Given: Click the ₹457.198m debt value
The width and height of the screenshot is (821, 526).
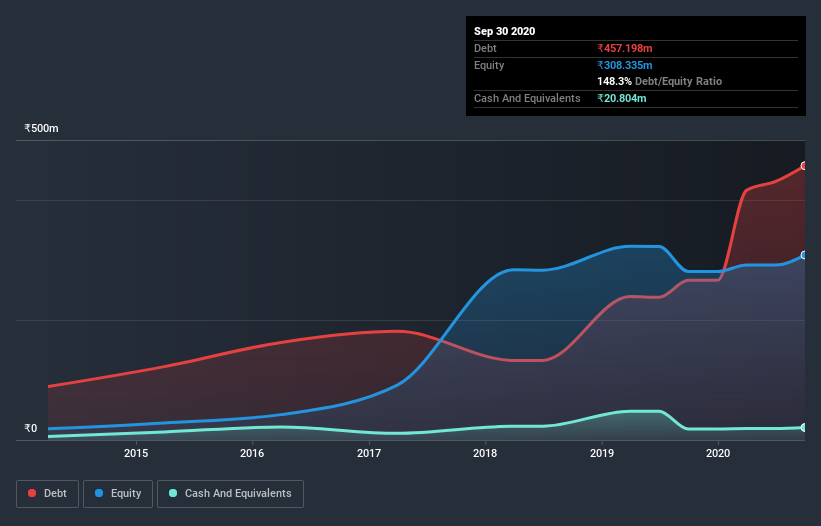Looking at the screenshot, I should pos(625,48).
